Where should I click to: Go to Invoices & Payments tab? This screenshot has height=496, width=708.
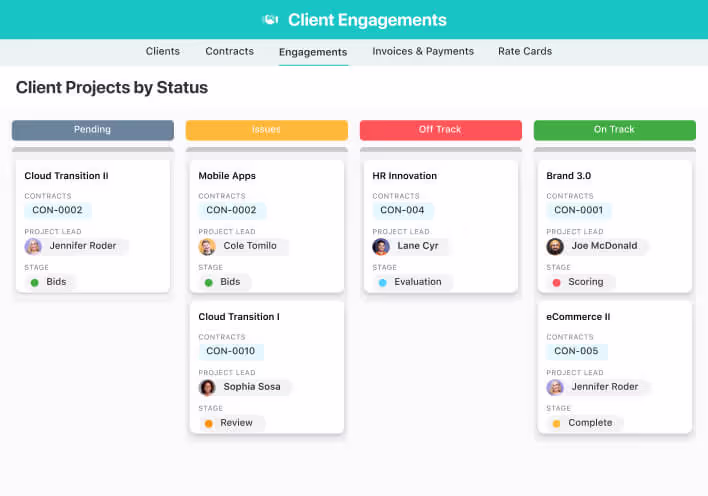click(x=423, y=51)
